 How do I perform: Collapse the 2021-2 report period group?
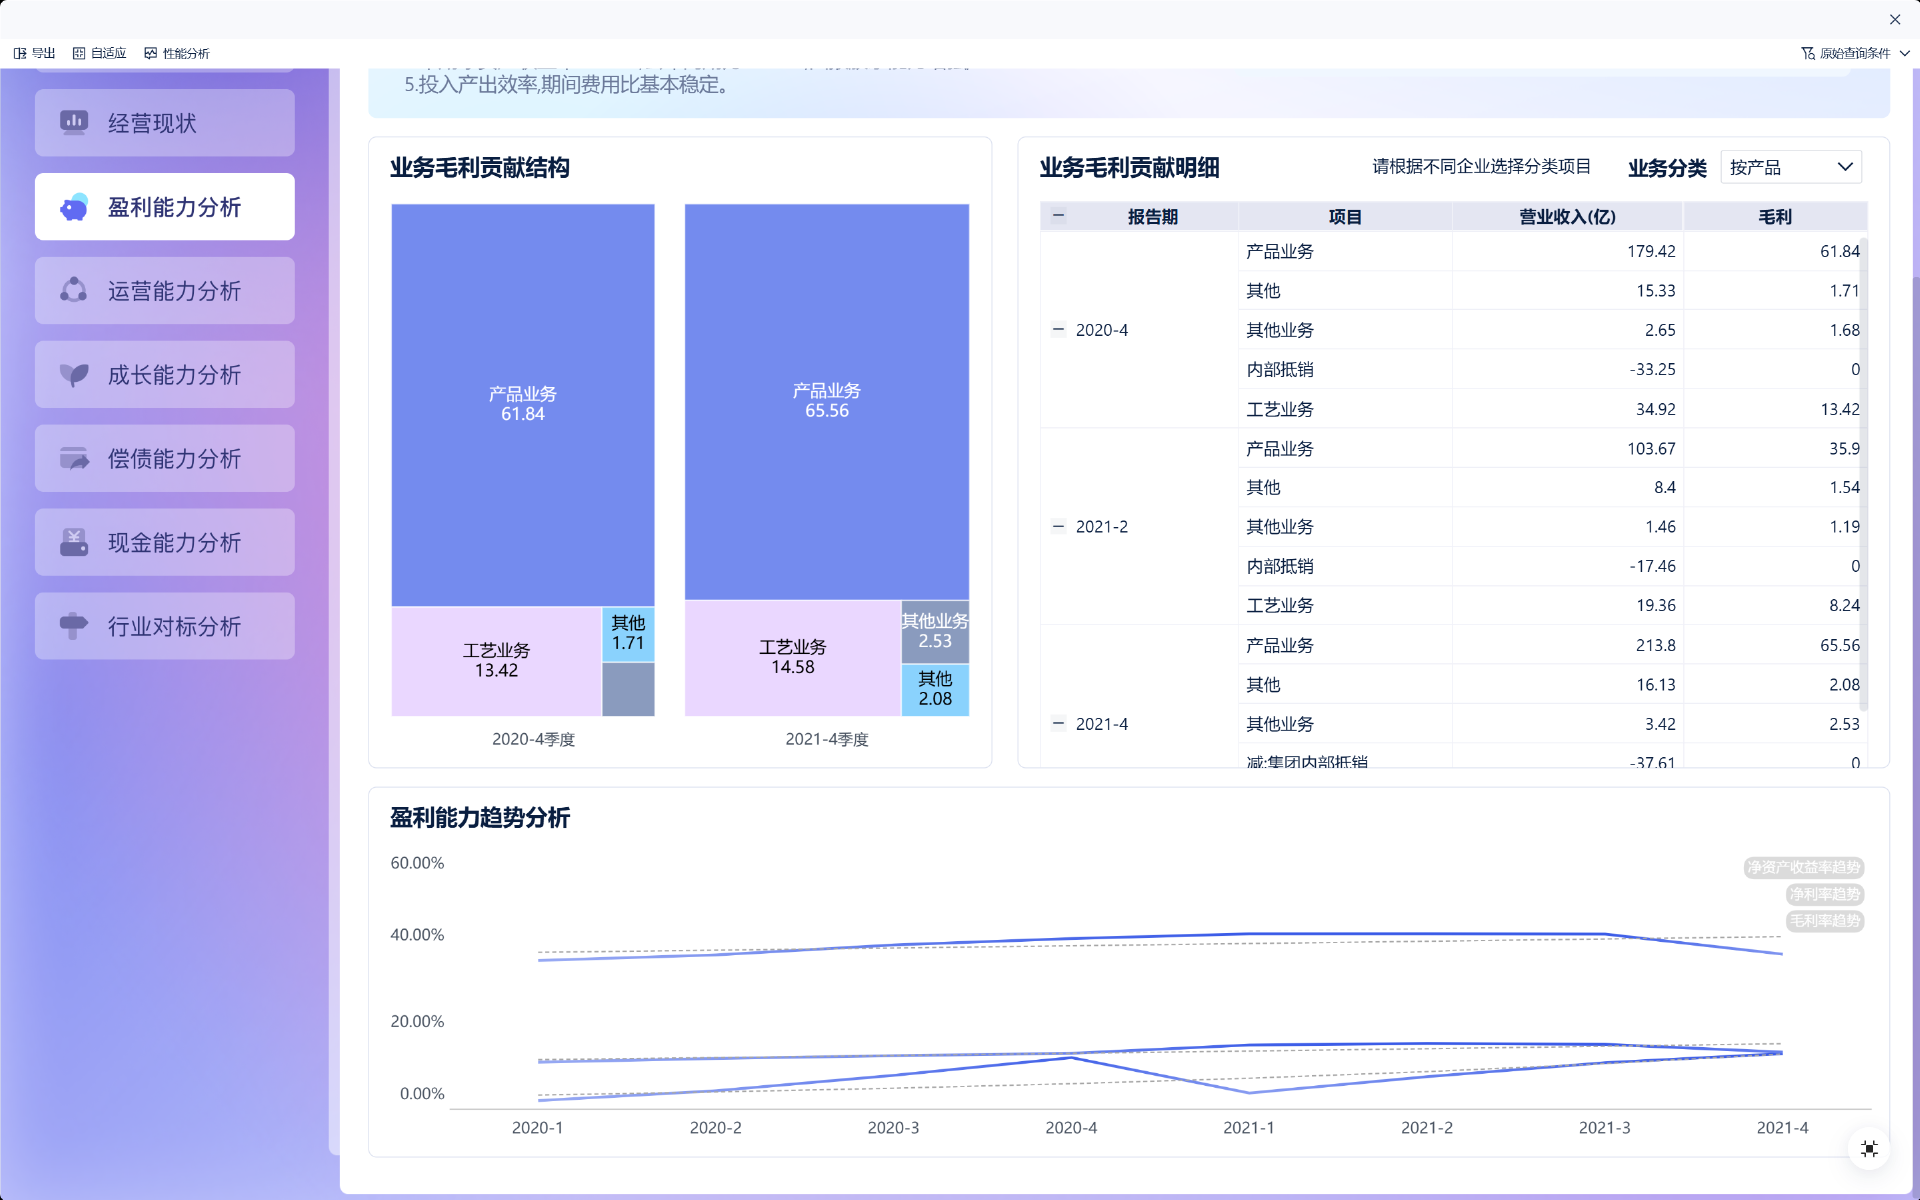[x=1058, y=526]
